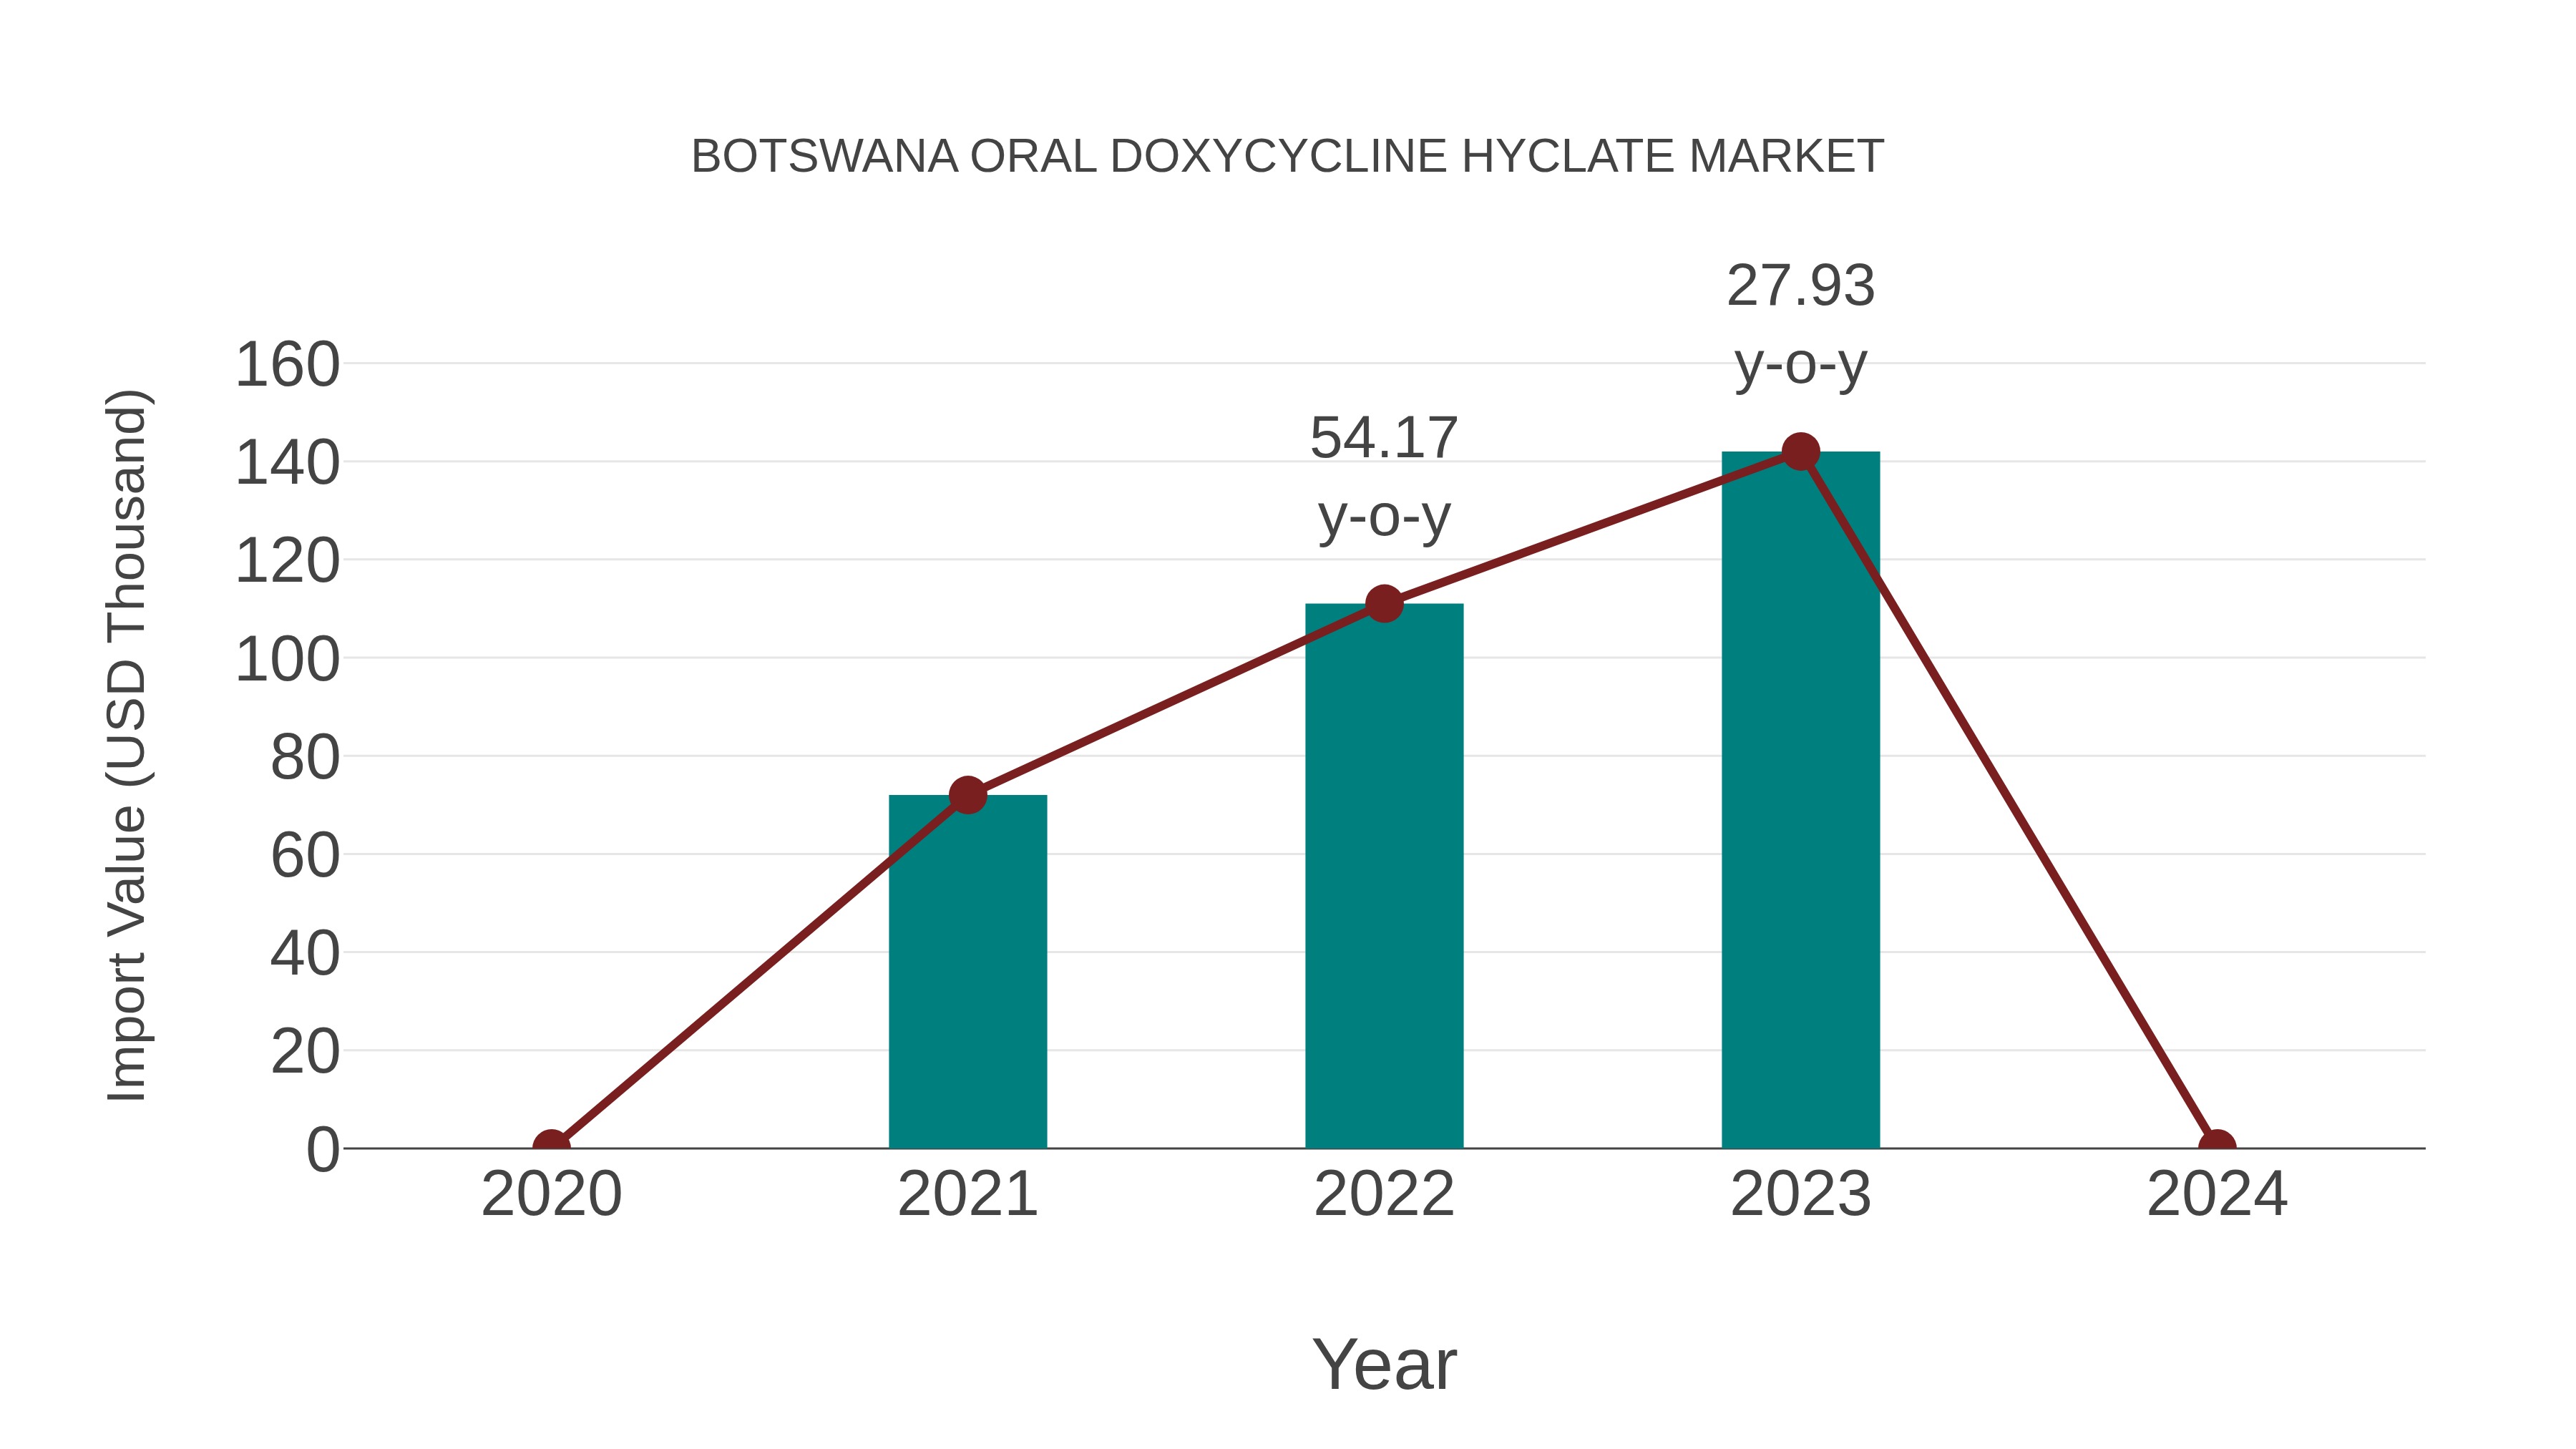The height and width of the screenshot is (1449, 2576).
Task: Click the y-axis tick label 20
Action: point(305,1052)
